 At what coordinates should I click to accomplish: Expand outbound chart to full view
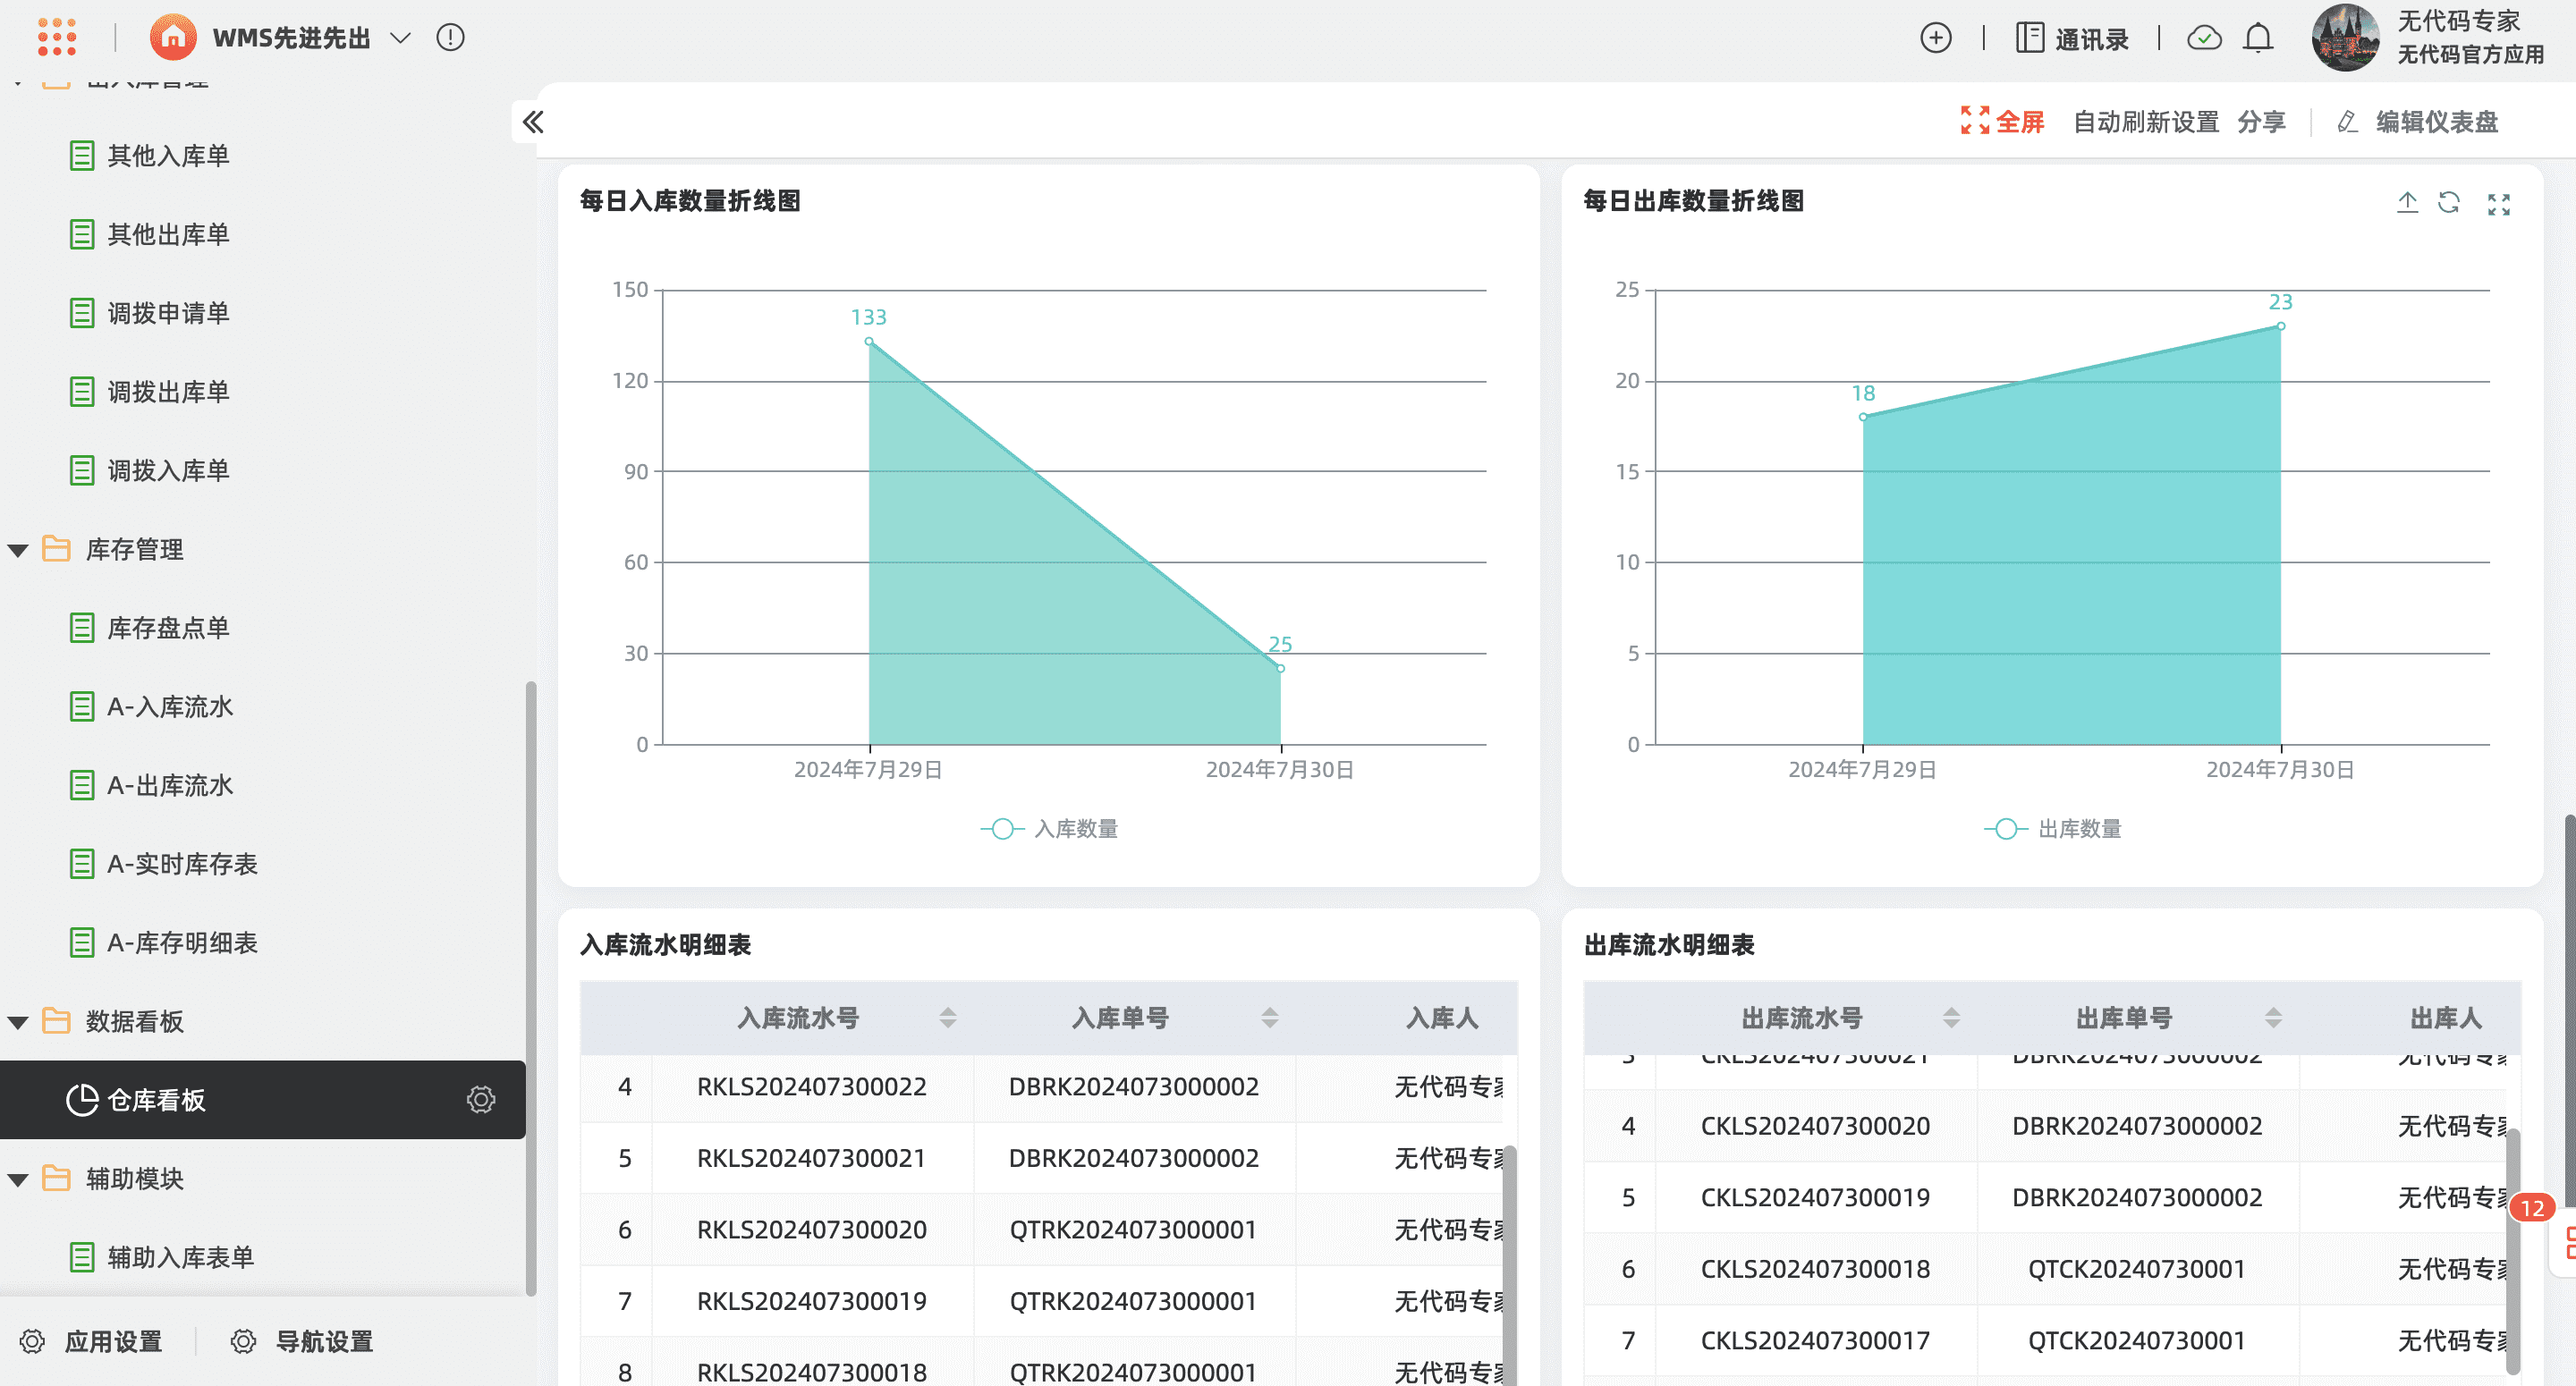click(x=2498, y=204)
